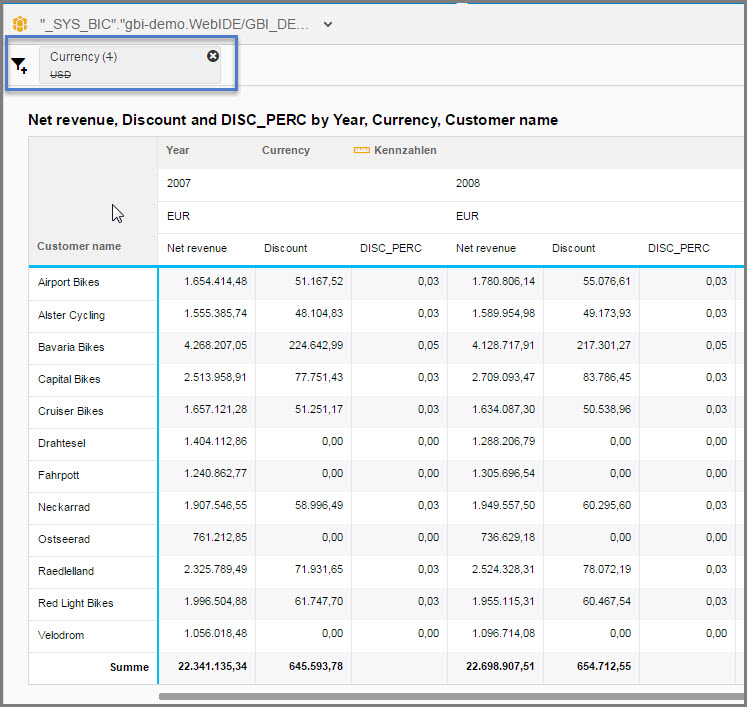Click the Year dimension header
Screen dimensions: 747x707
click(x=178, y=151)
